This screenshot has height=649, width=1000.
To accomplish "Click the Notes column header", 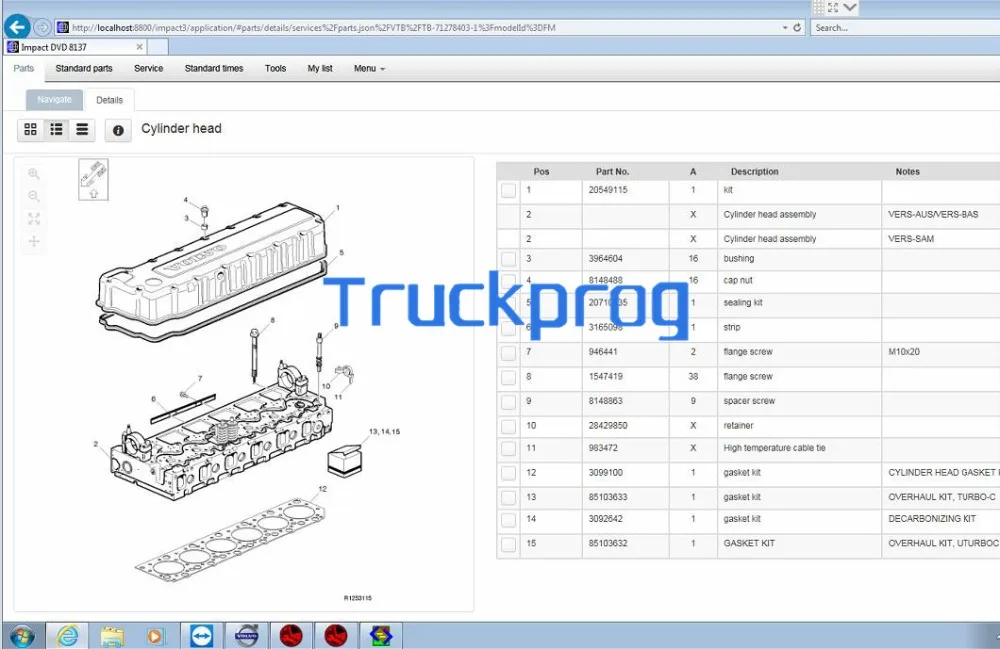I will coord(907,171).
